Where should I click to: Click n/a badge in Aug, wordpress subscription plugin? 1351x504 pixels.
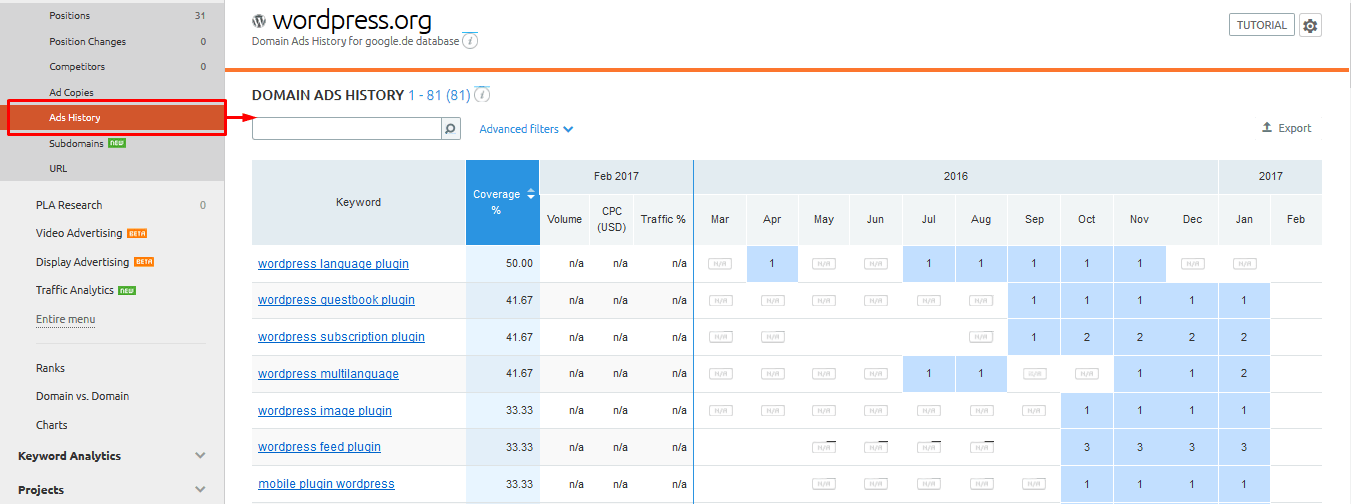tap(981, 337)
